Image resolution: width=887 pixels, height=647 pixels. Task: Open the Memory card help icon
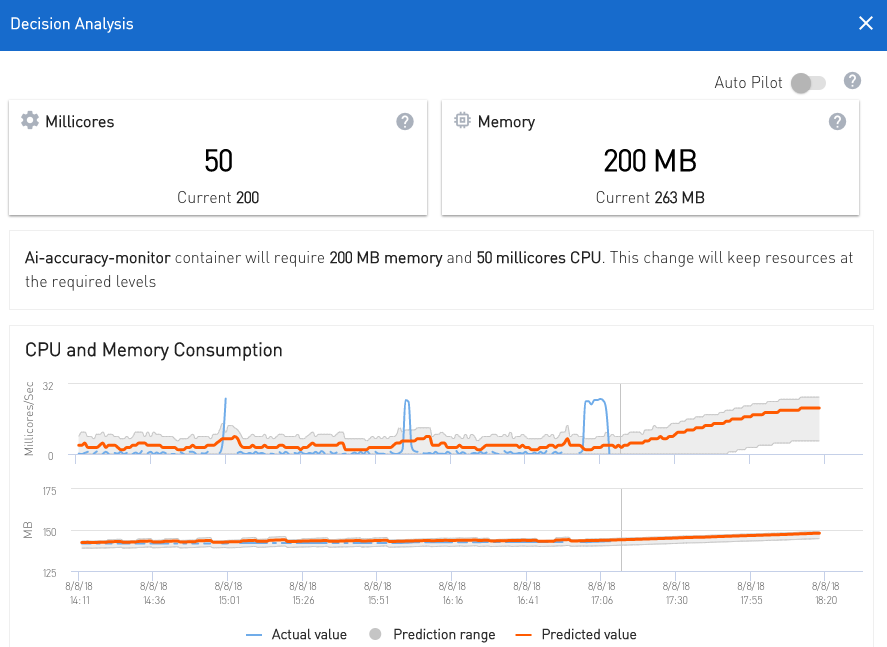point(837,121)
